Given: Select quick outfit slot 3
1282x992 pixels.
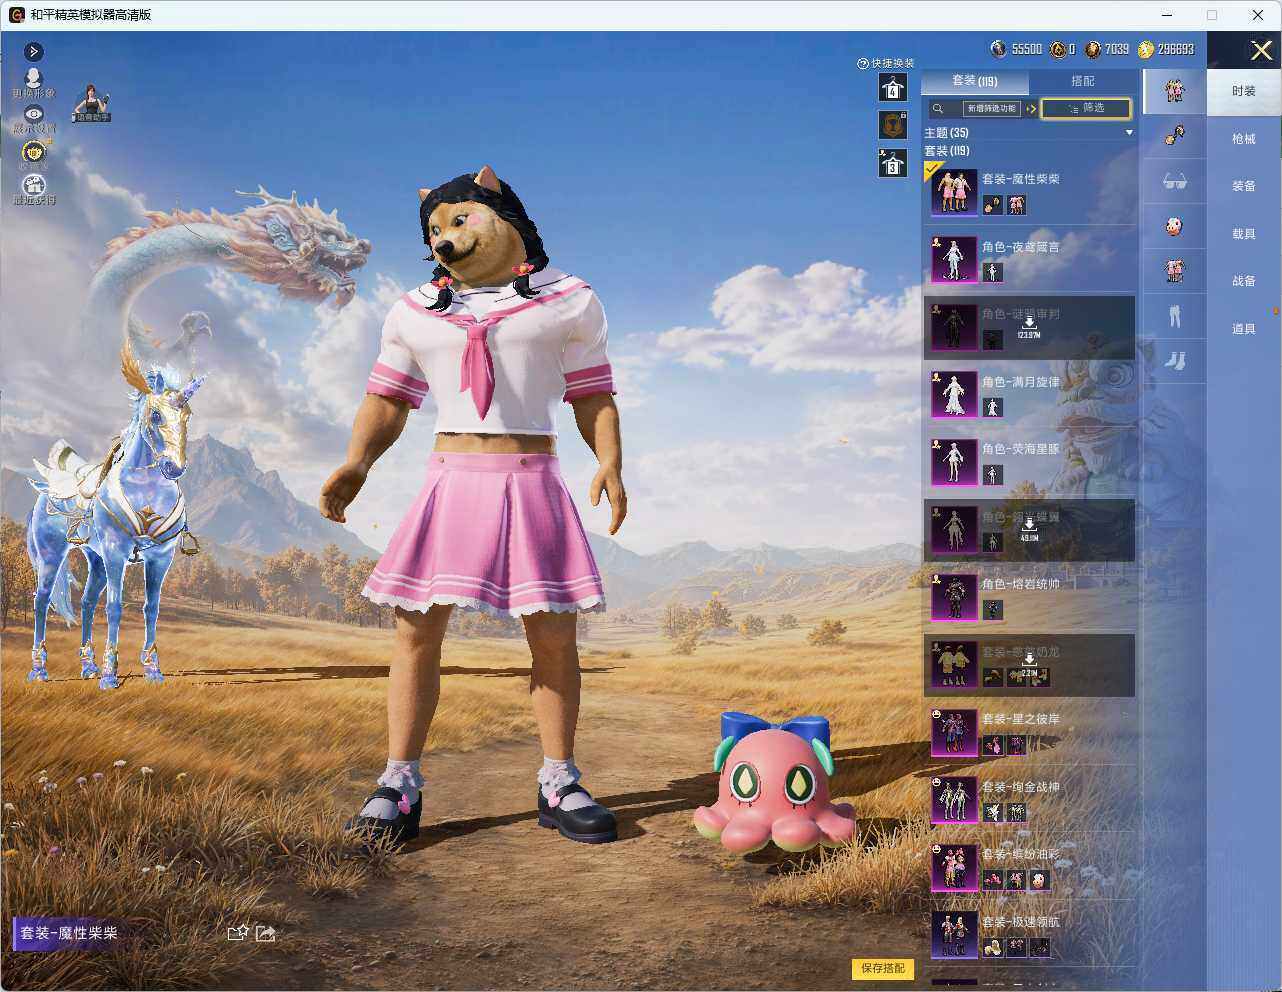Looking at the screenshot, I should [893, 163].
